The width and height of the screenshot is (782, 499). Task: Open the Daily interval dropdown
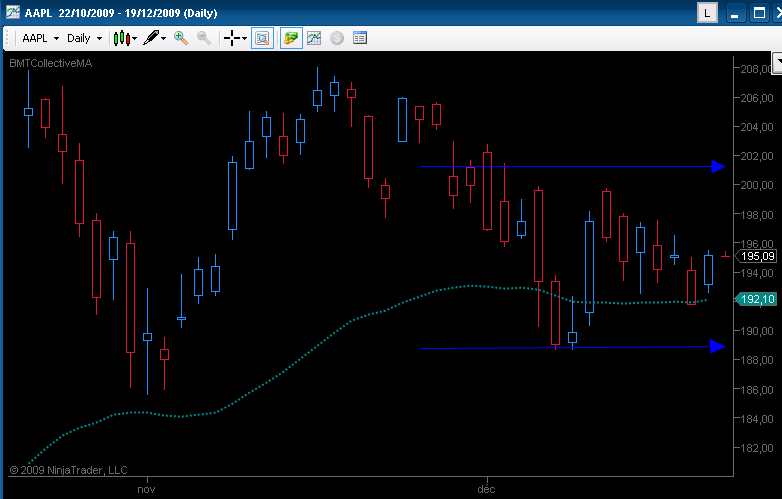click(84, 38)
